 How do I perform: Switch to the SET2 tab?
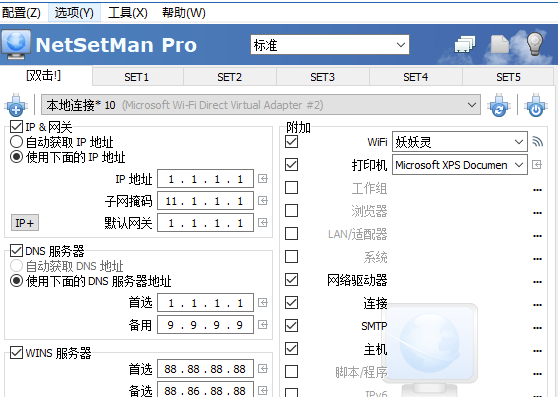[230, 77]
